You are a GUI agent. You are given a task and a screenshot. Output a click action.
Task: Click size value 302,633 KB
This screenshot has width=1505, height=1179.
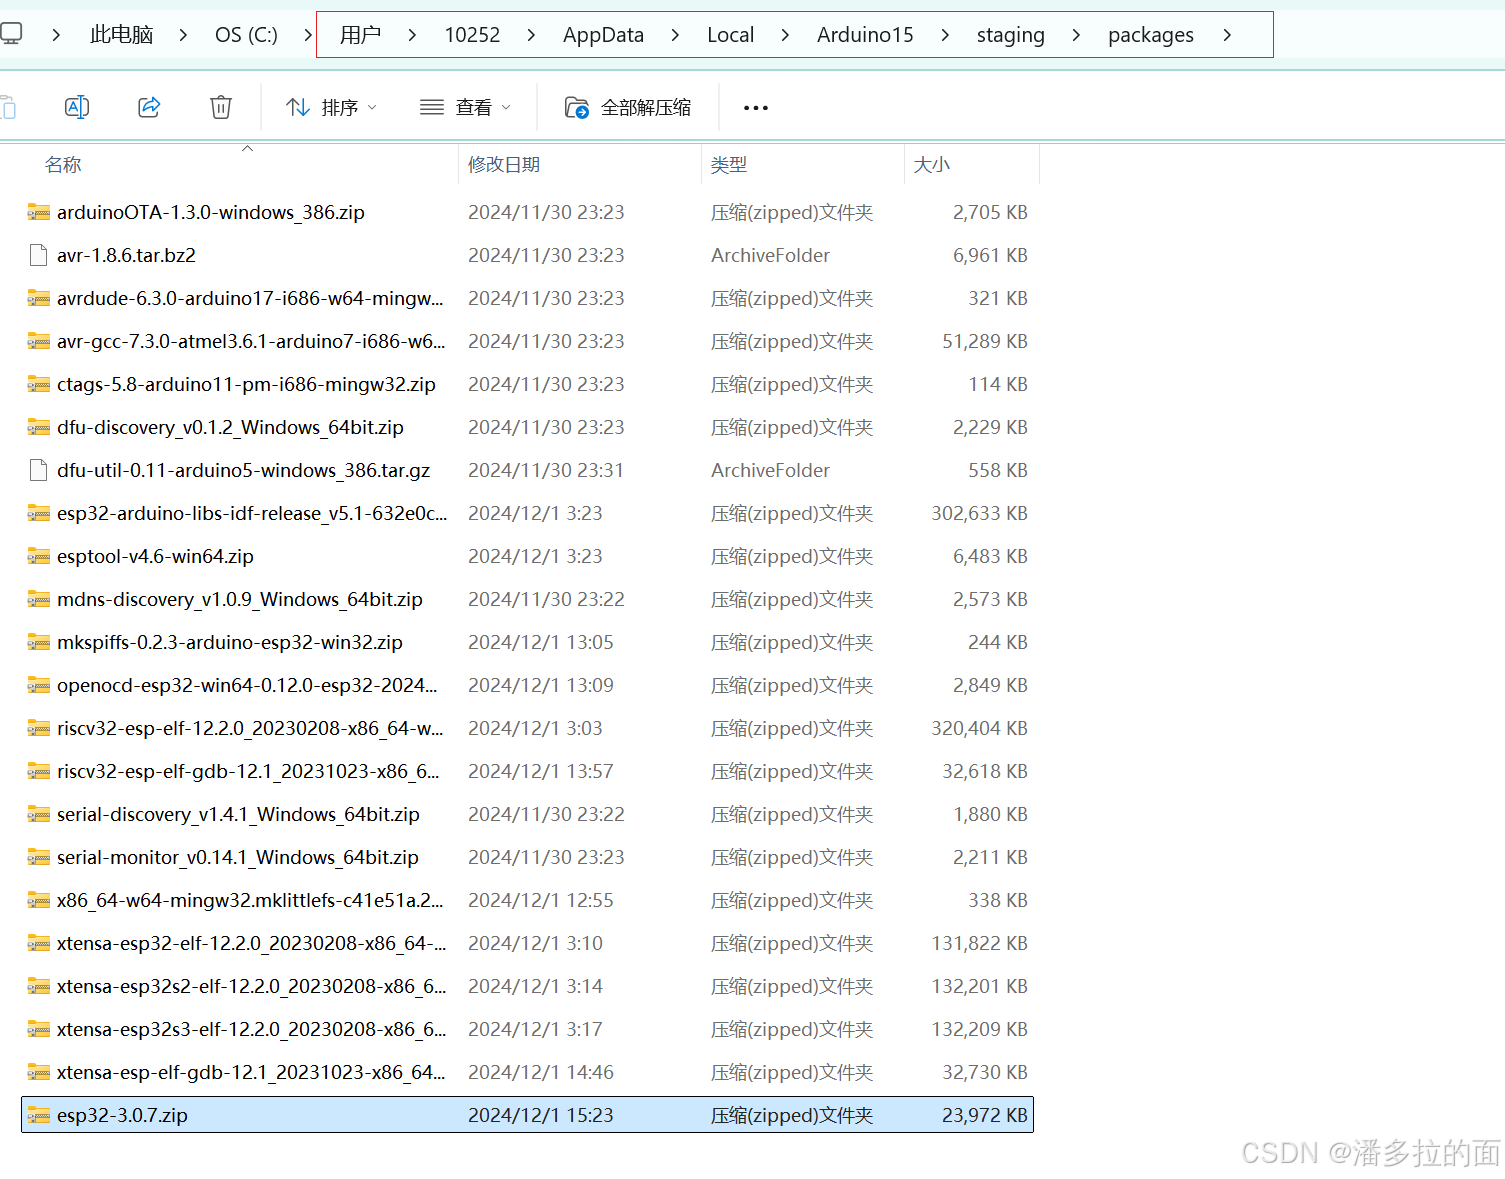pyautogui.click(x=979, y=513)
